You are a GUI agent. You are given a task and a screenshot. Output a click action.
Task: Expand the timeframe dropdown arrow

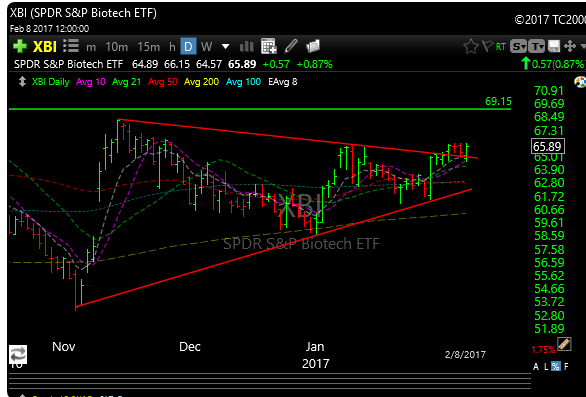pos(225,46)
